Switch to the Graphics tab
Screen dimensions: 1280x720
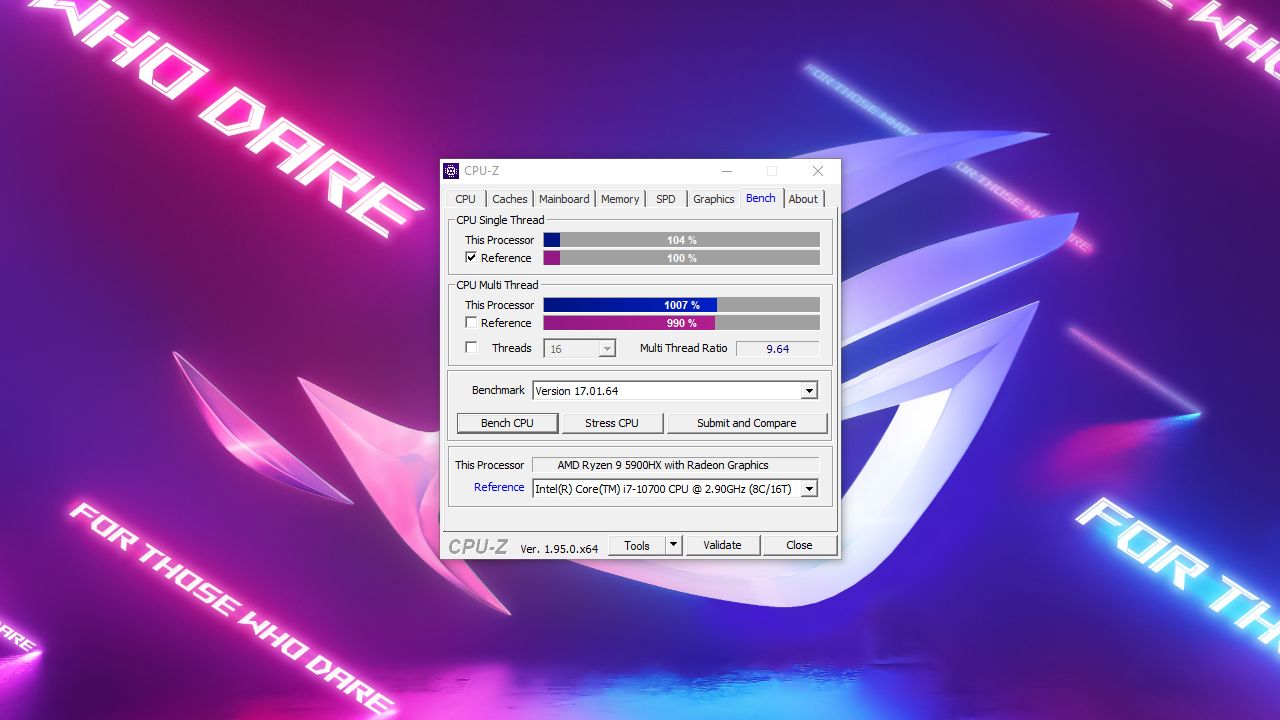713,199
